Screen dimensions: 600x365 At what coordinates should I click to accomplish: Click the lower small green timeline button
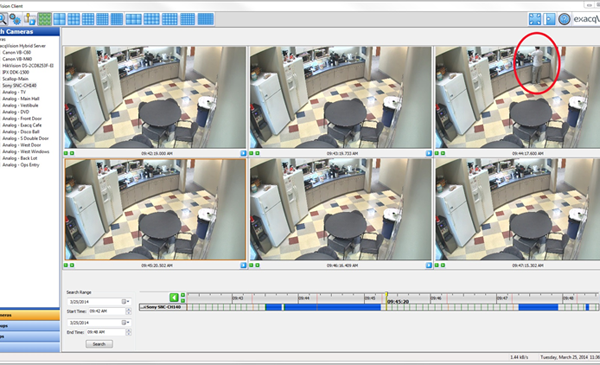pyautogui.click(x=183, y=300)
